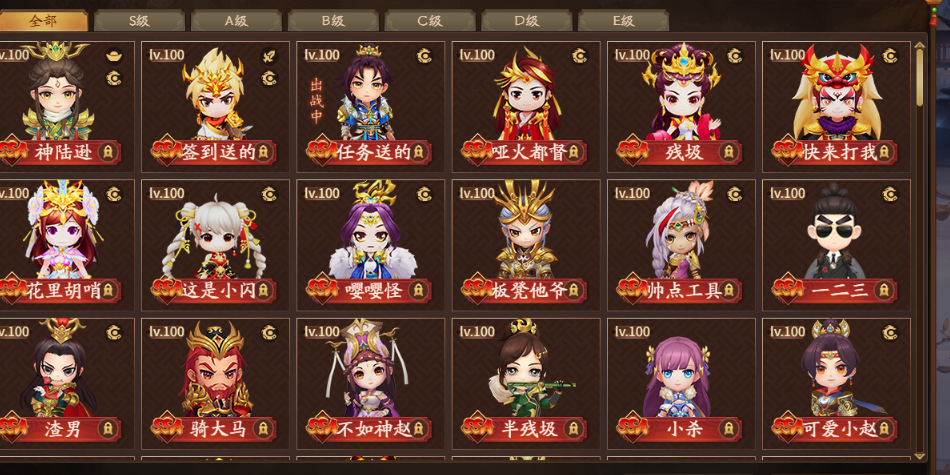
Task: Switch to the C级 tab
Action: [x=430, y=21]
